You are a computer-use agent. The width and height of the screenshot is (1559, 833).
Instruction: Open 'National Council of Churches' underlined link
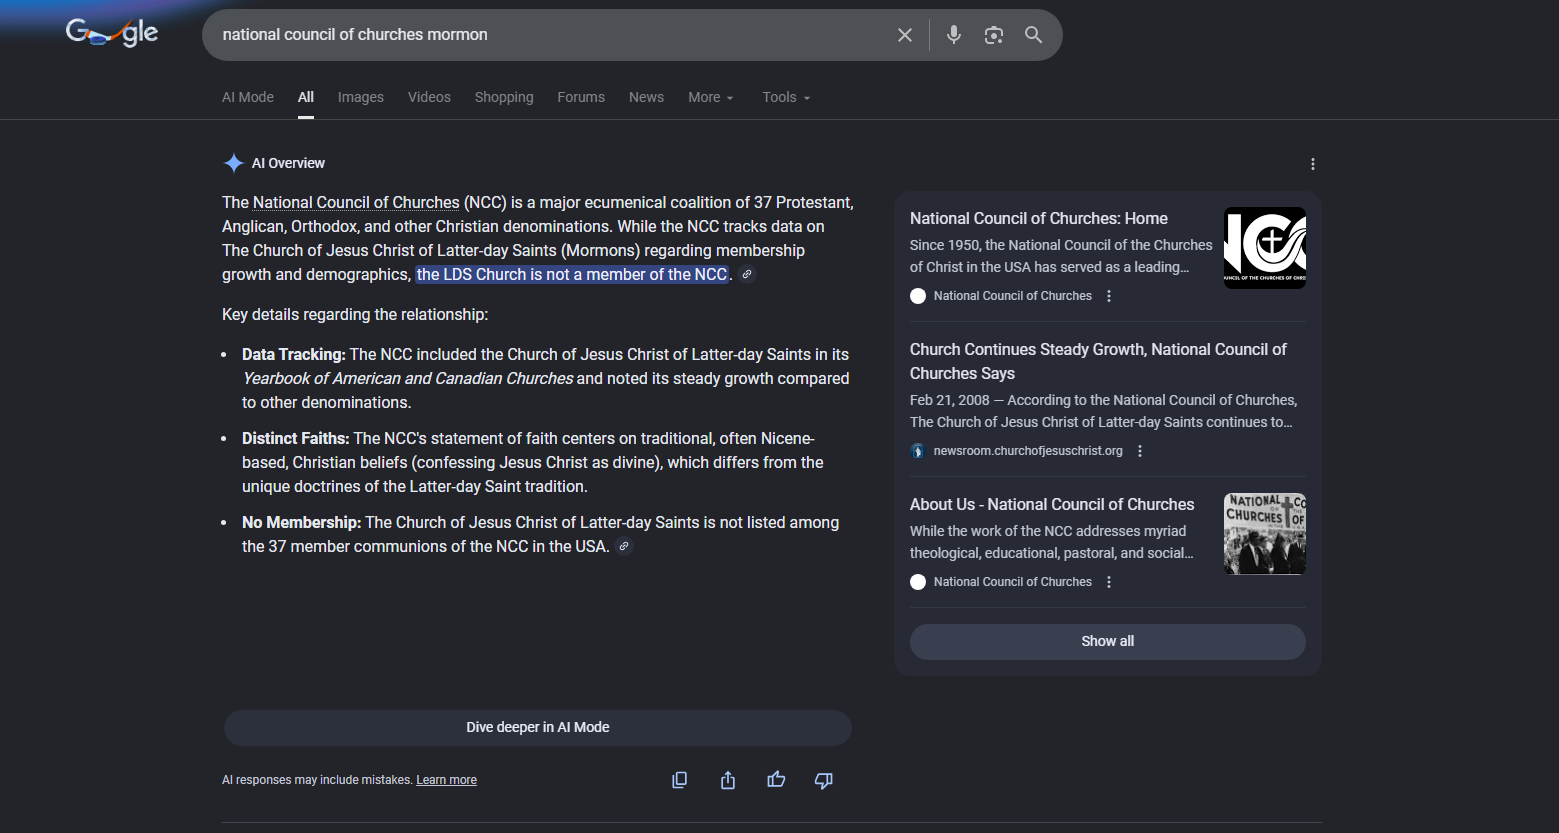pyautogui.click(x=356, y=202)
